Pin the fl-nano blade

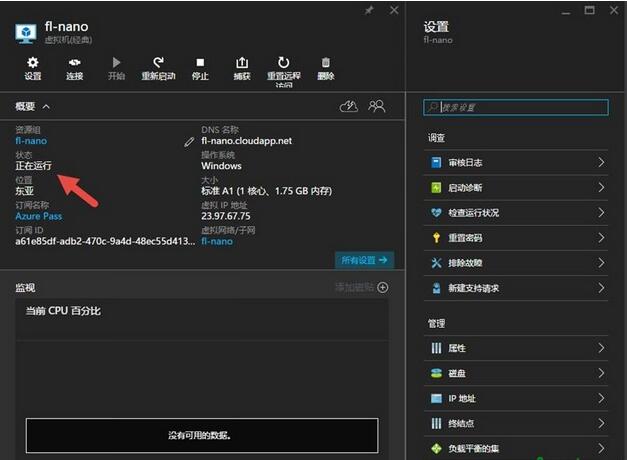pyautogui.click(x=369, y=11)
